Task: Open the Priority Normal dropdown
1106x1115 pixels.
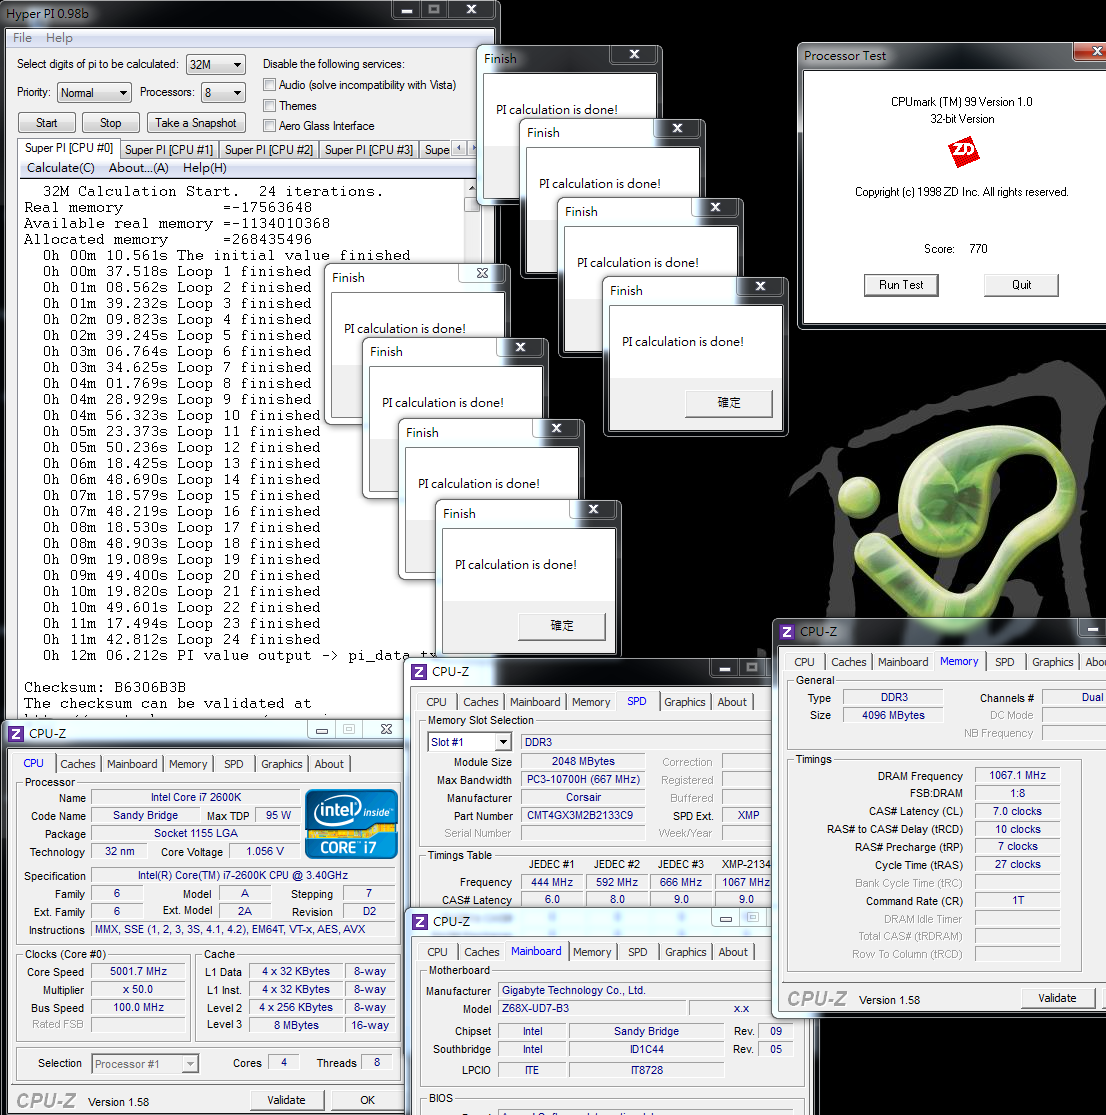Action: pos(94,92)
